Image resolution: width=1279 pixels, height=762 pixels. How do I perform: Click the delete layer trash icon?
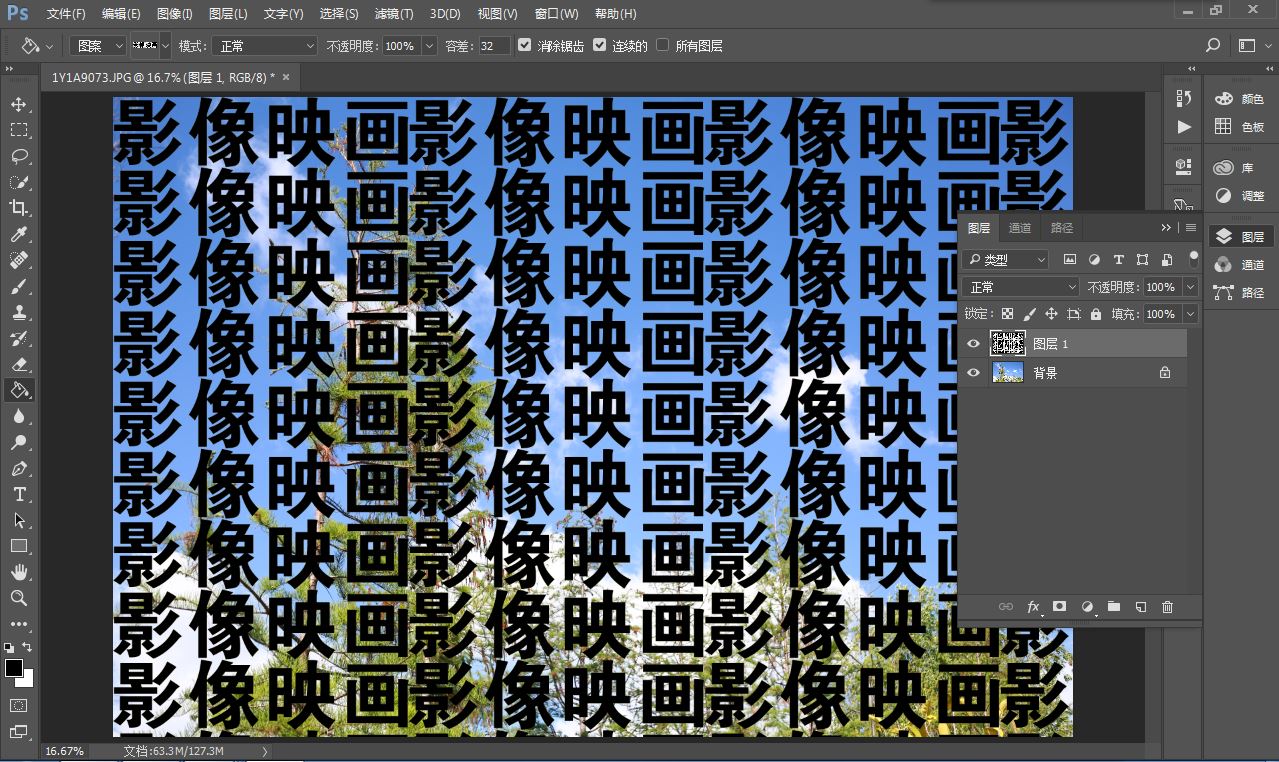click(1167, 607)
